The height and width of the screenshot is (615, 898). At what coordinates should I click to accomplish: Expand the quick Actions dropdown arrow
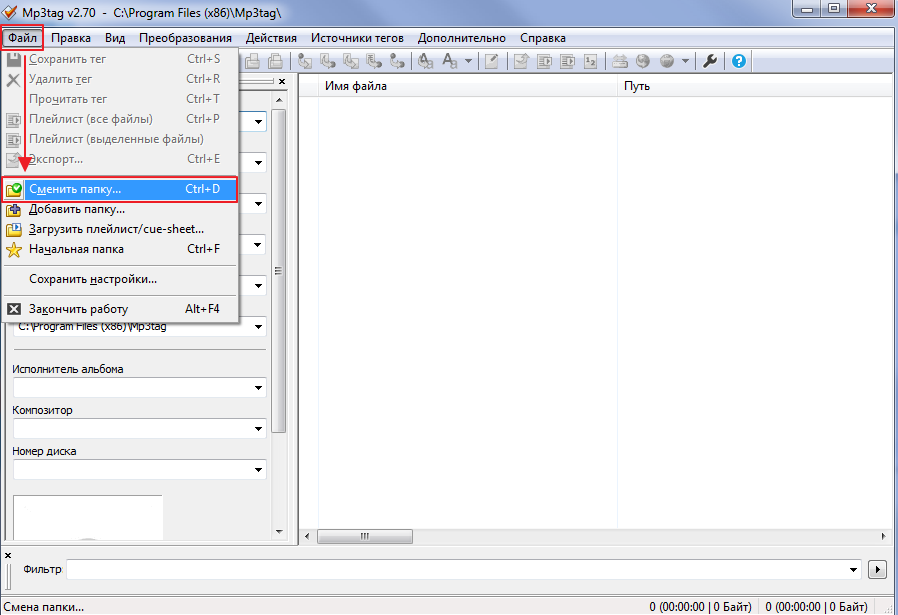(x=468, y=61)
